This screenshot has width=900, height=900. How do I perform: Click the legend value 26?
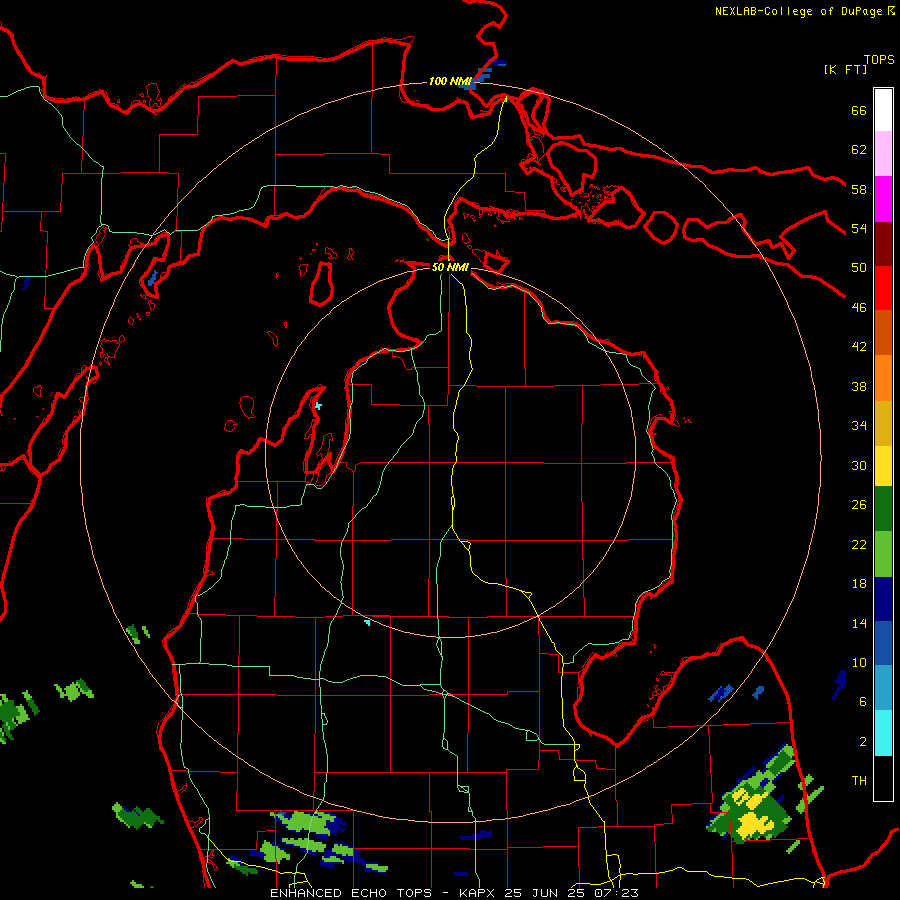click(859, 505)
